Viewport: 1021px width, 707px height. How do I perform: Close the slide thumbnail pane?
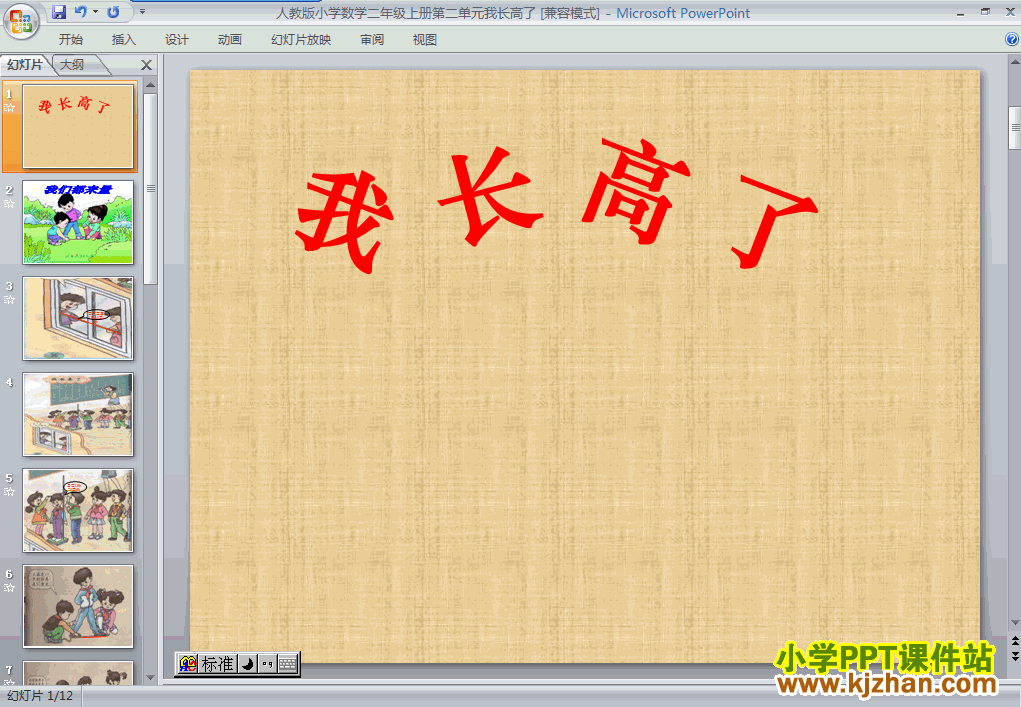147,65
